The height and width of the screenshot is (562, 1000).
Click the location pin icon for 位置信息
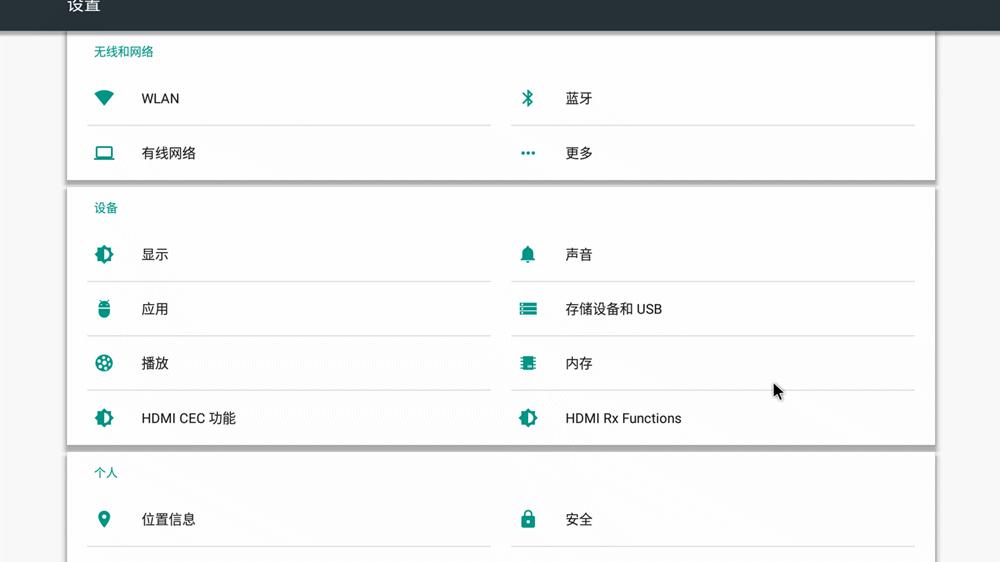(x=104, y=519)
